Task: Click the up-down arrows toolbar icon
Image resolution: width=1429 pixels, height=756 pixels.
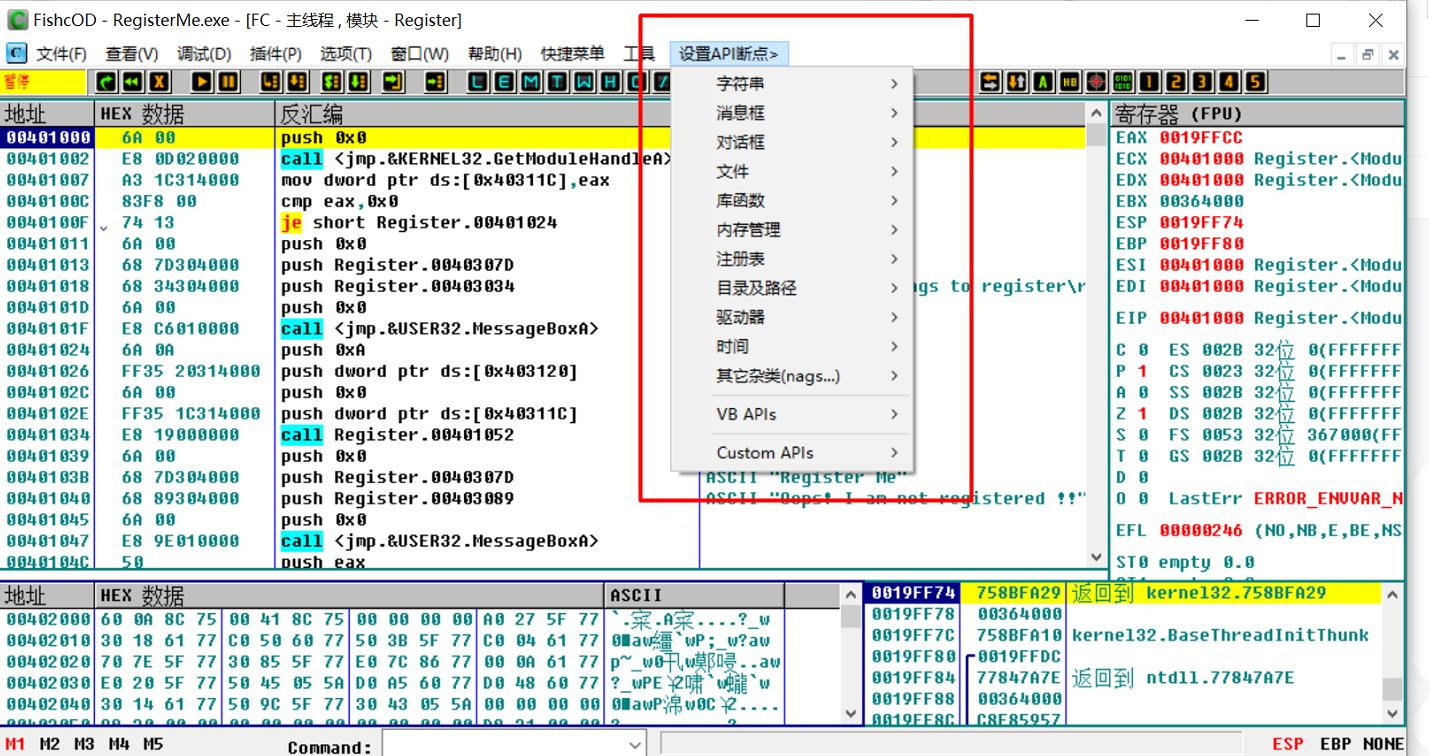Action: pos(1017,82)
